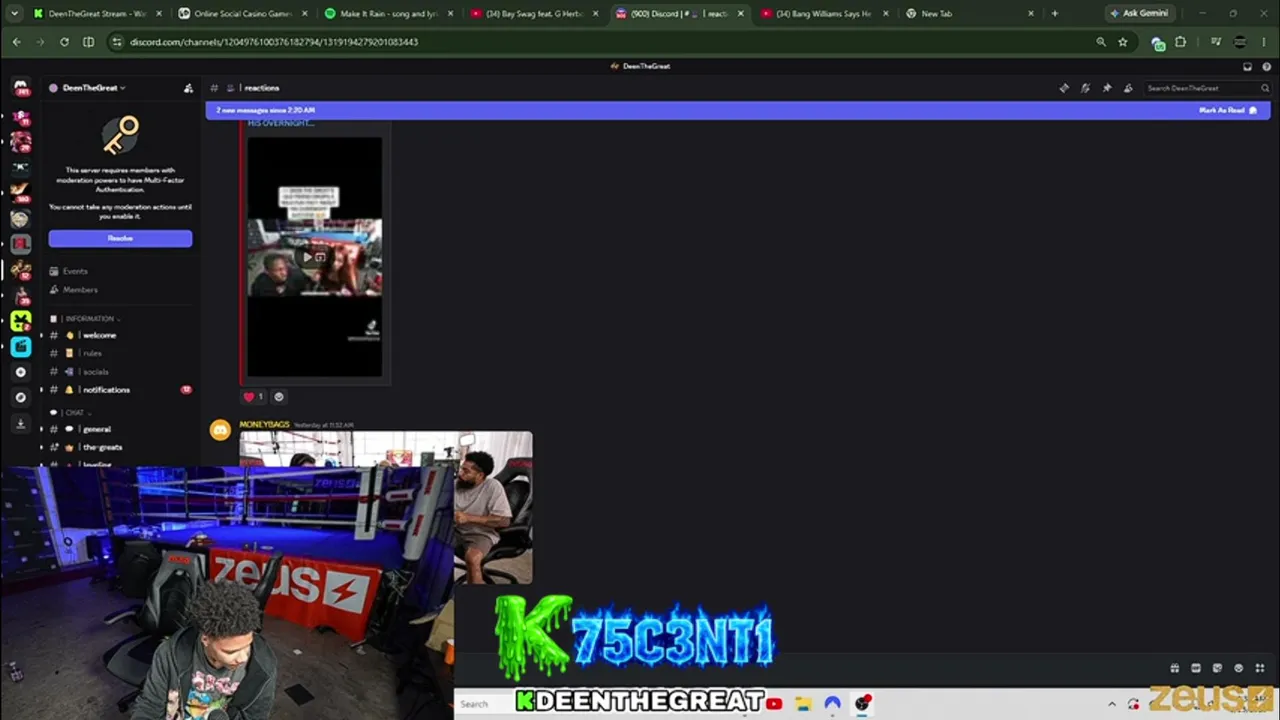This screenshot has height=720, width=1280.
Task: Click the MONEYBAGS username
Action: (x=264, y=425)
